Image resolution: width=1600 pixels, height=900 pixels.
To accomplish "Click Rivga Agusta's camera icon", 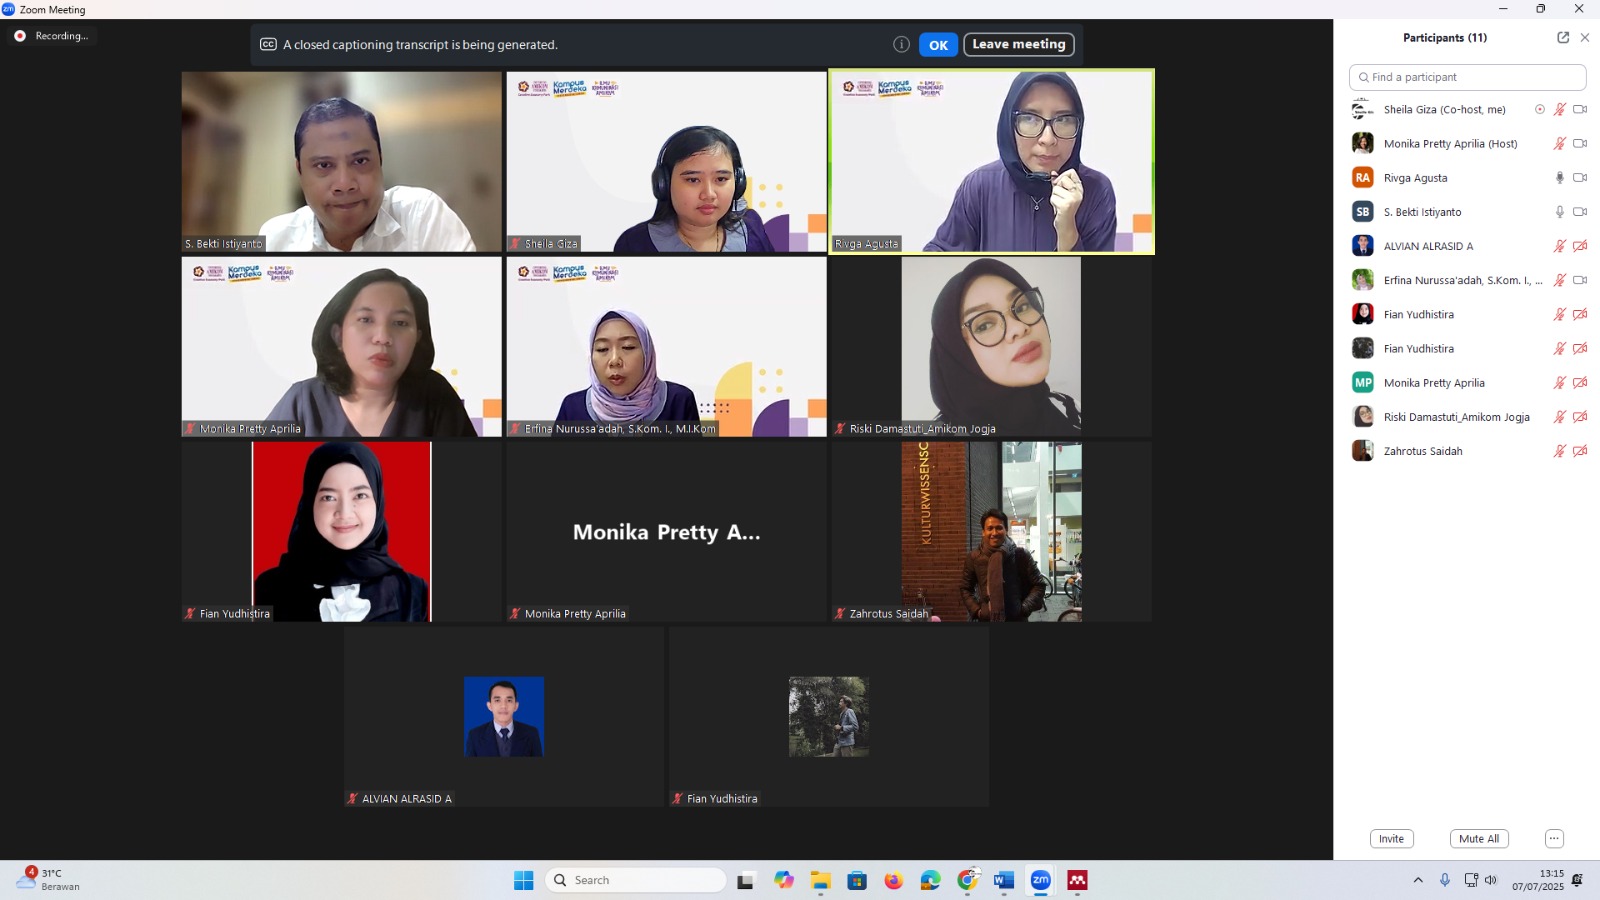I will click(x=1580, y=178).
